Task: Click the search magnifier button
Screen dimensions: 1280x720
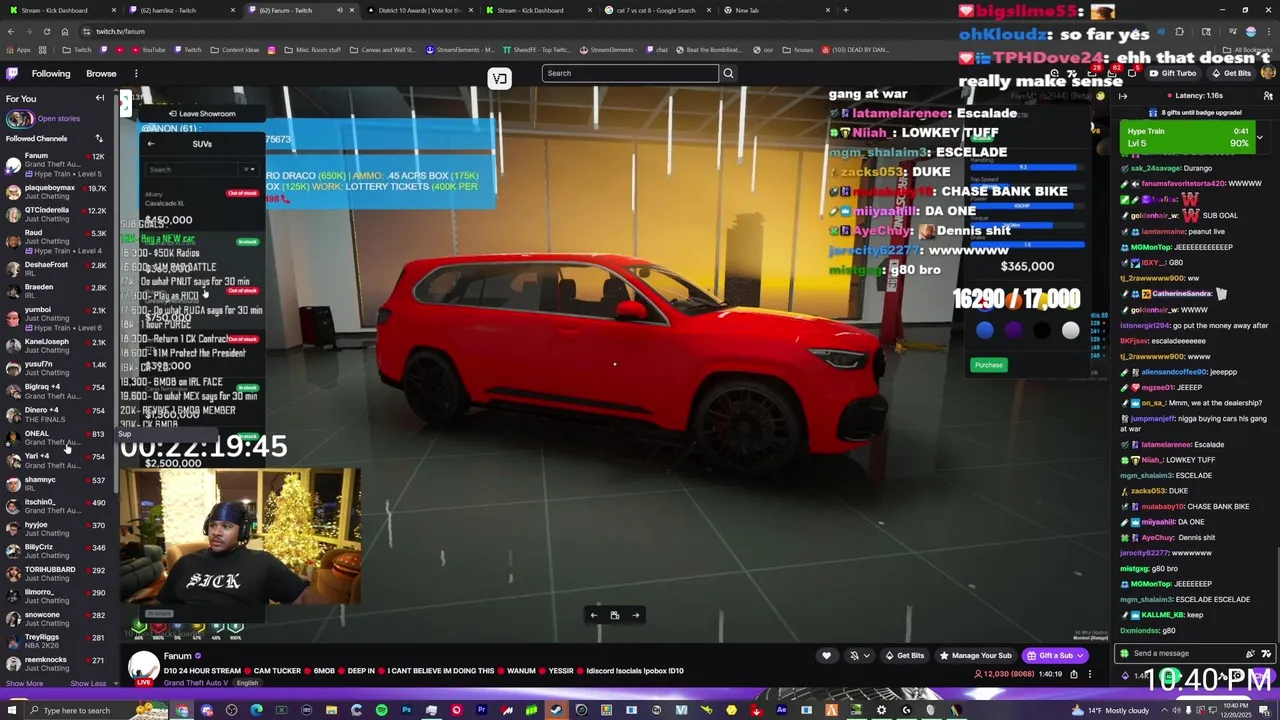Action: tap(728, 73)
